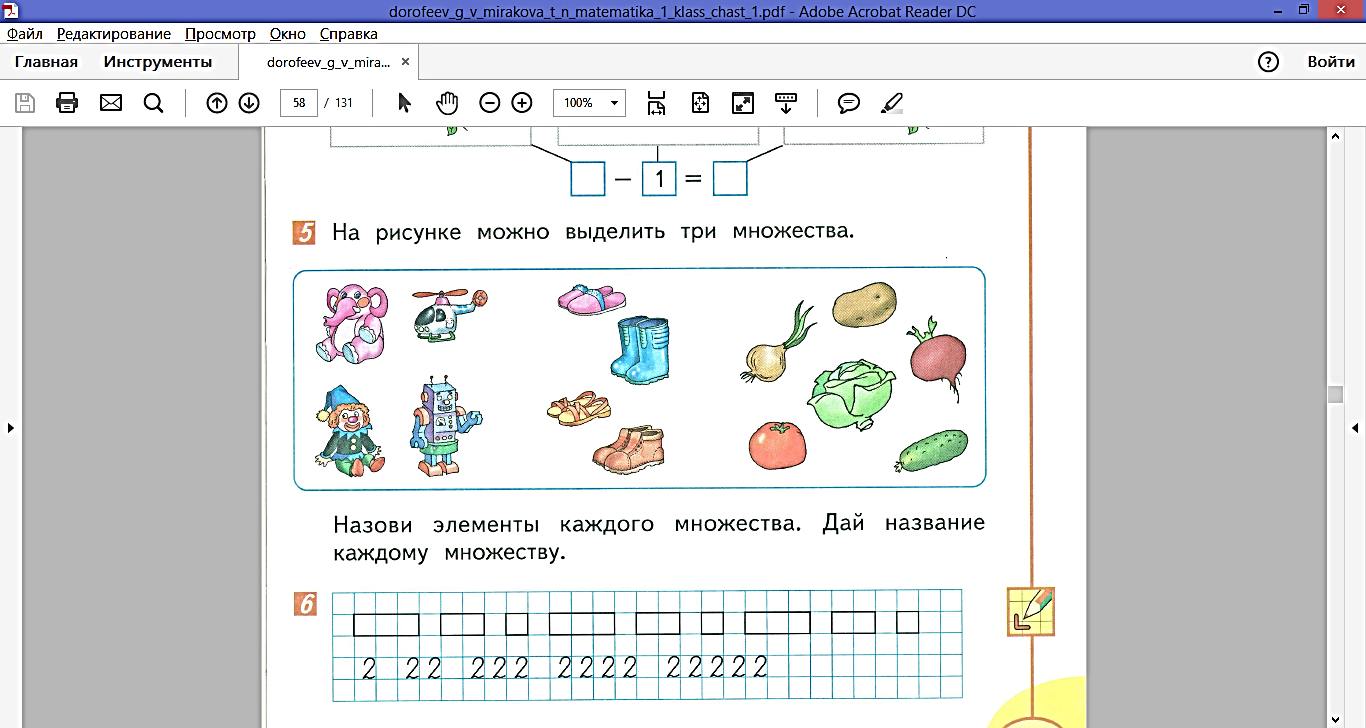
Task: Switch to the Инструменты tab
Action: coord(158,62)
